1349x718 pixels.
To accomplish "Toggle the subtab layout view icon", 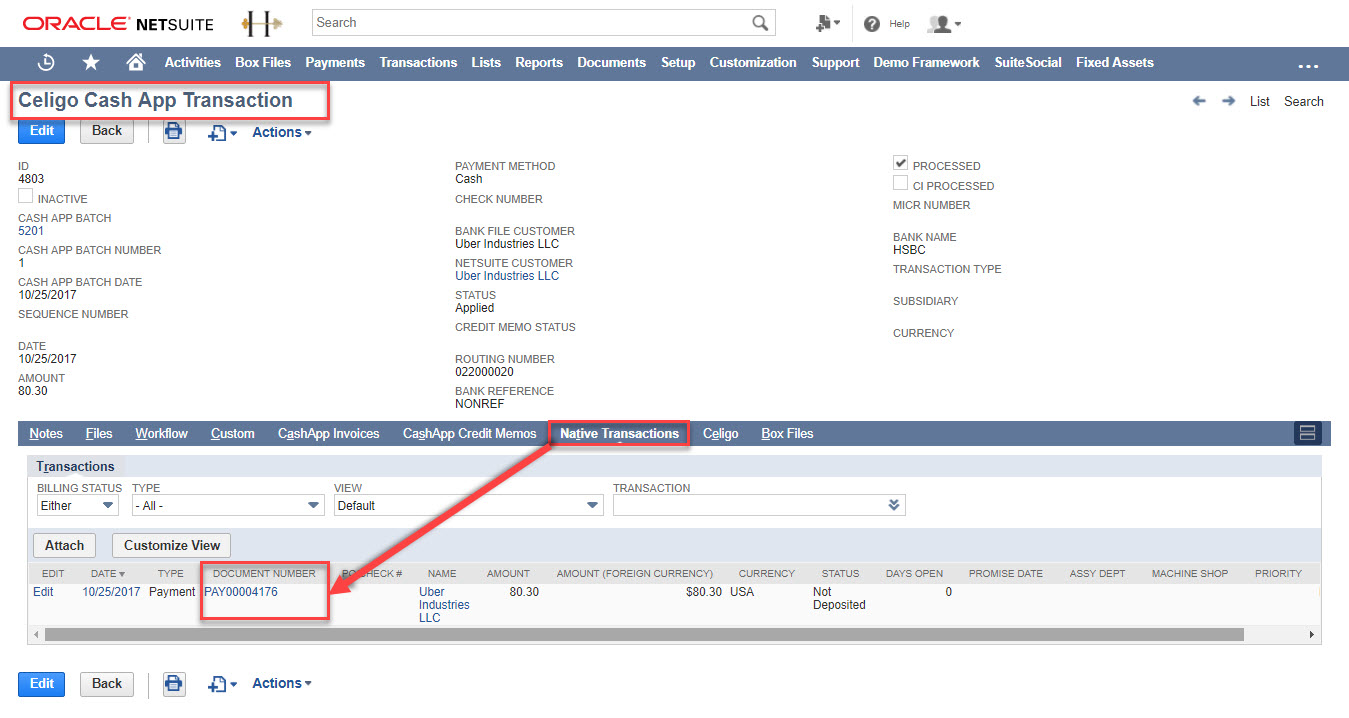I will pyautogui.click(x=1307, y=433).
